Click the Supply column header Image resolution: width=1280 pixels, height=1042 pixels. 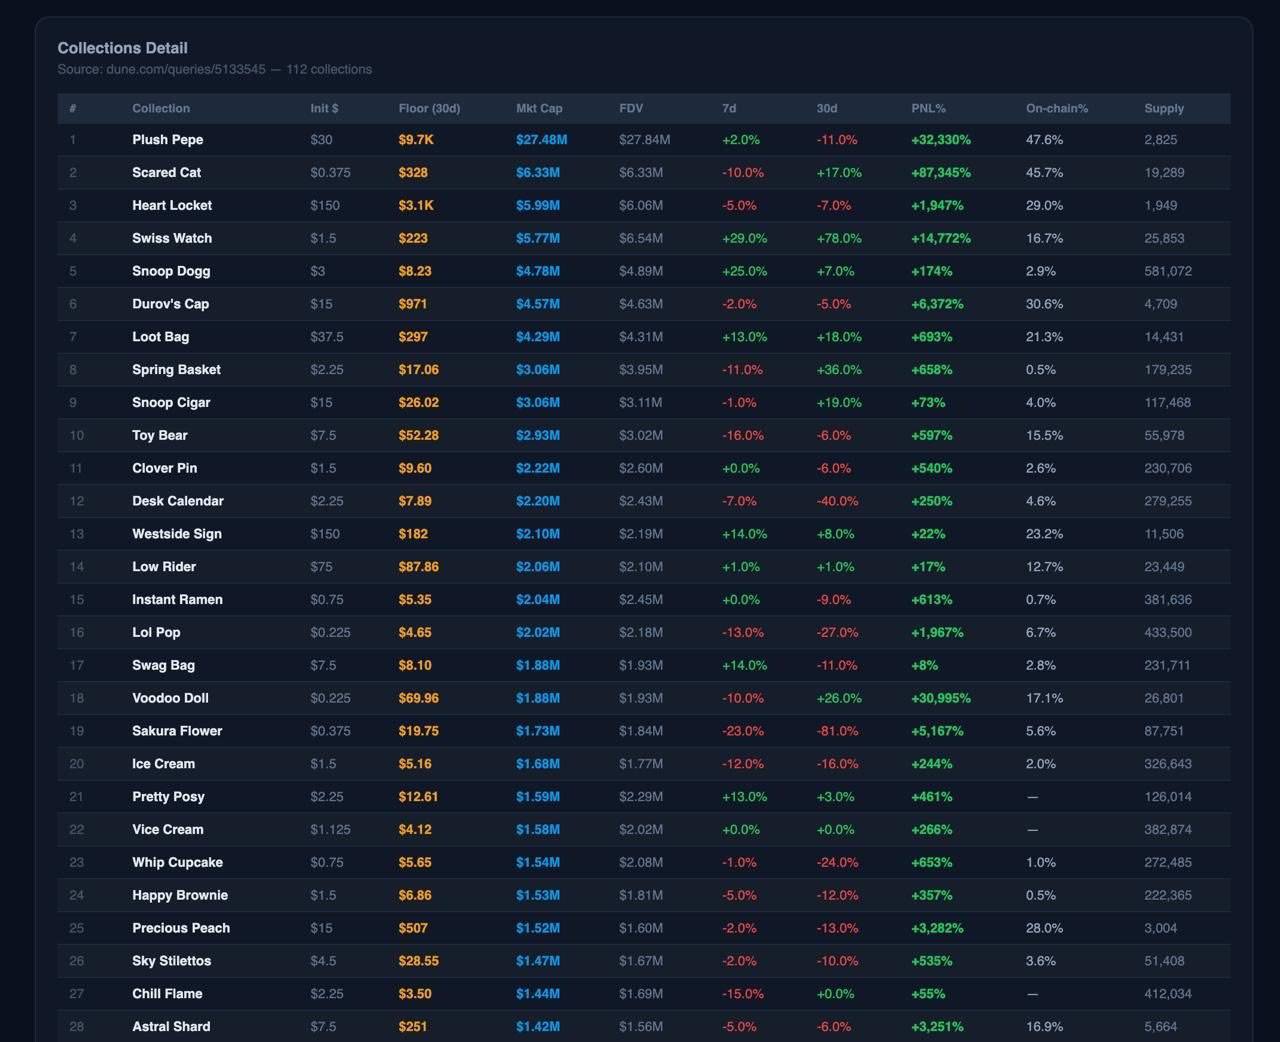(x=1164, y=108)
